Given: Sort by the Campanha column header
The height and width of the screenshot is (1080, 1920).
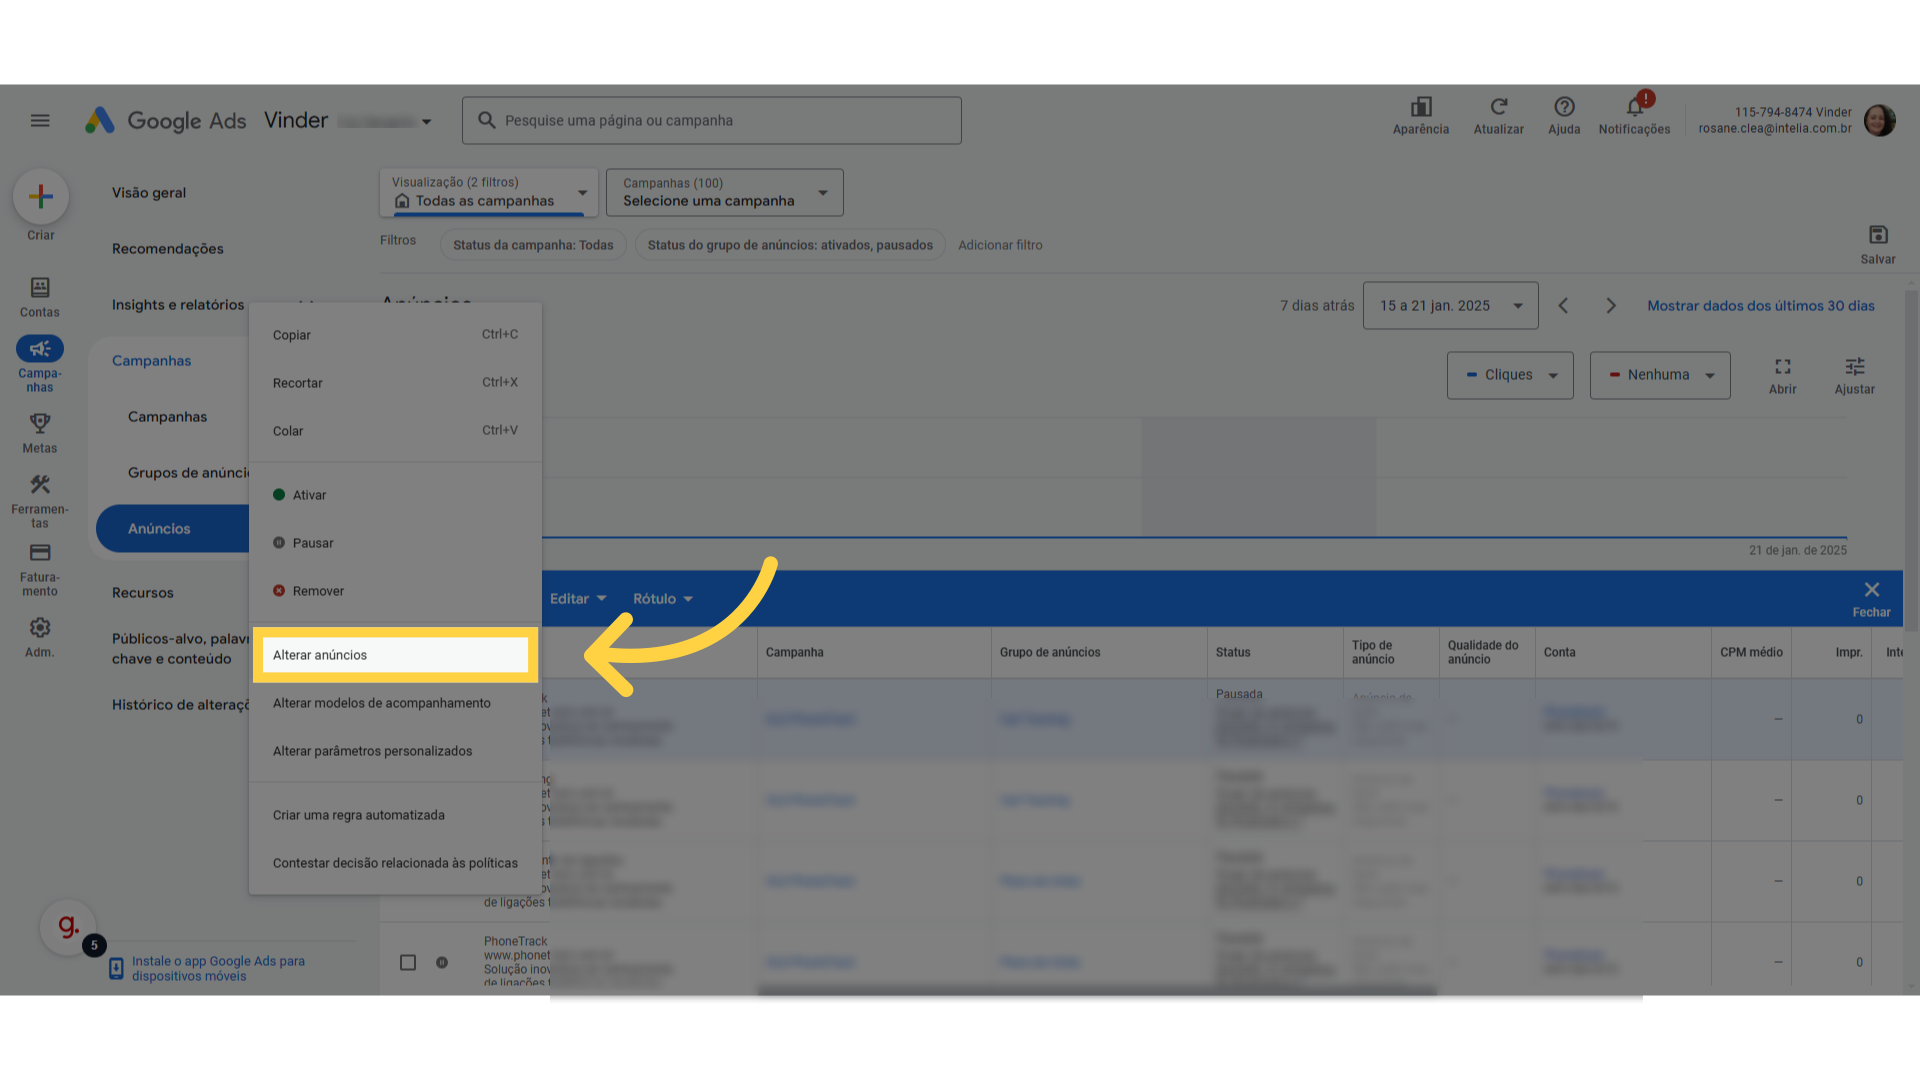Looking at the screenshot, I should coord(795,653).
